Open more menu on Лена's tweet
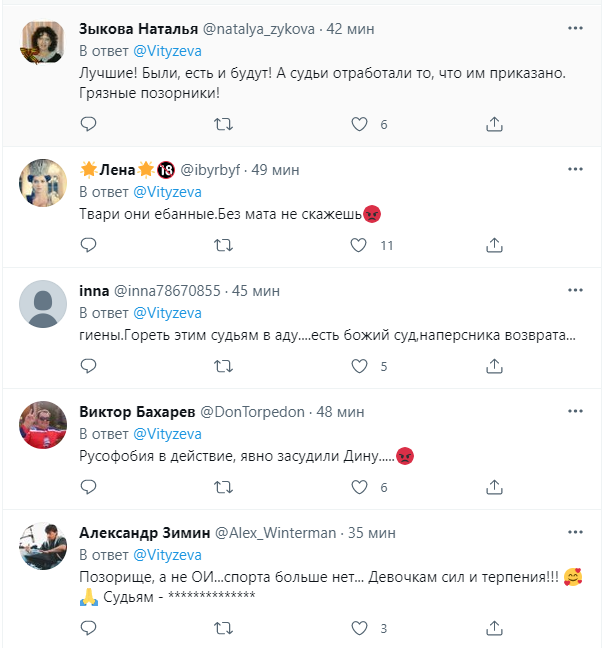This screenshot has height=648, width=607. coord(574,170)
